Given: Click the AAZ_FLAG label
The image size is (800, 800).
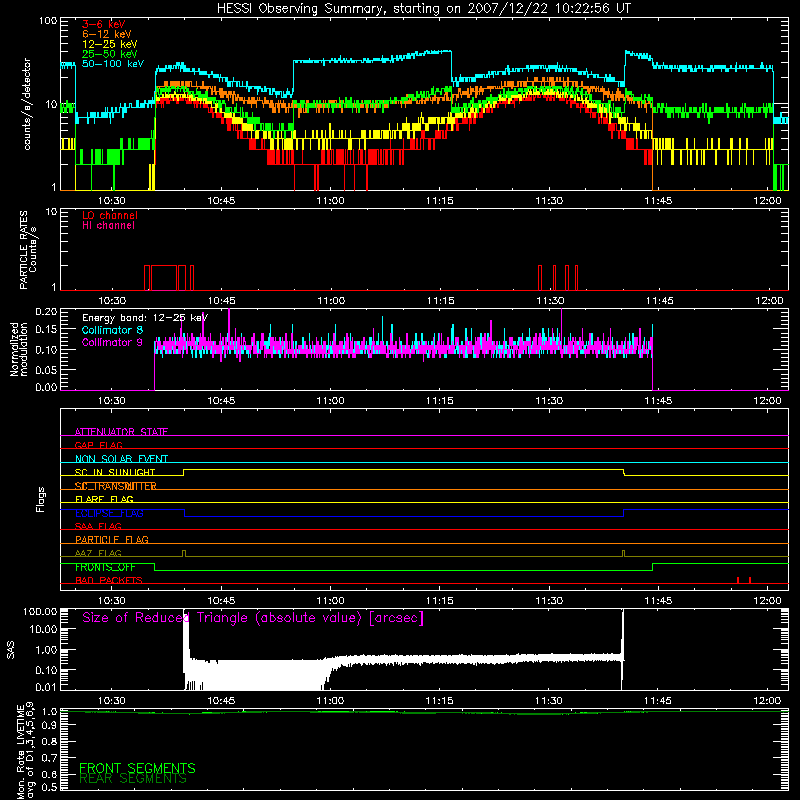Looking at the screenshot, I should coord(98,553).
